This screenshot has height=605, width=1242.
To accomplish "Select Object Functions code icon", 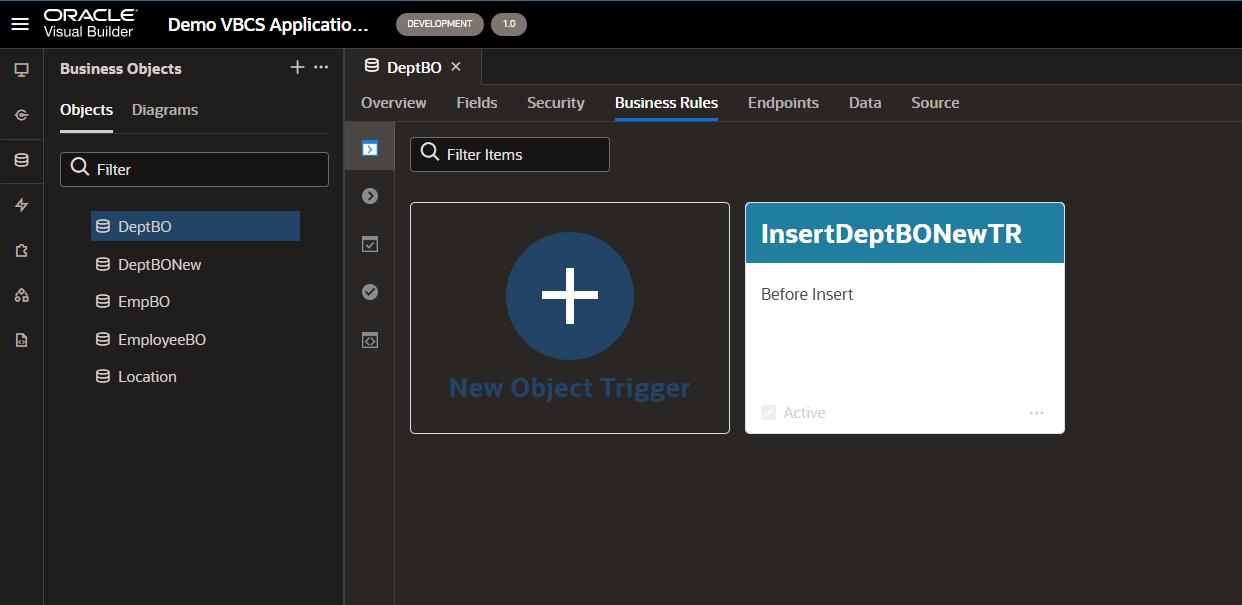I will 370,340.
